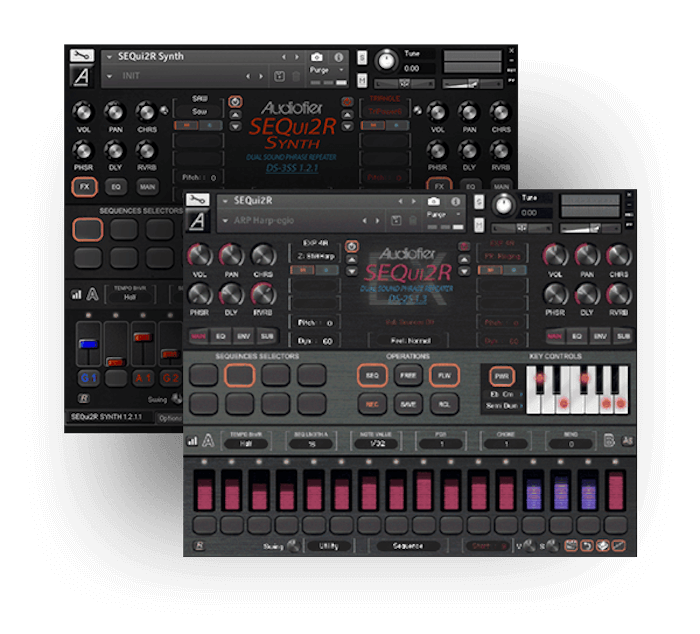Toggle the FLW follow button
Viewport: 700px width, 634px height.
[444, 376]
